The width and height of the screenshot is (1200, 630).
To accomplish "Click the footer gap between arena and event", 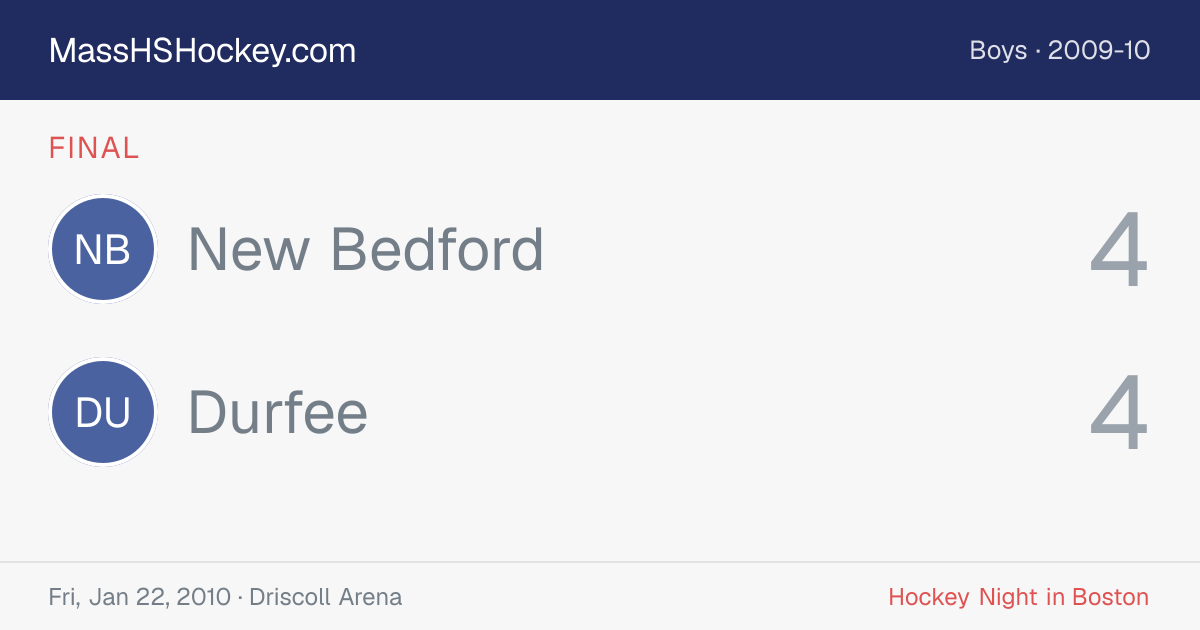I will (645, 597).
